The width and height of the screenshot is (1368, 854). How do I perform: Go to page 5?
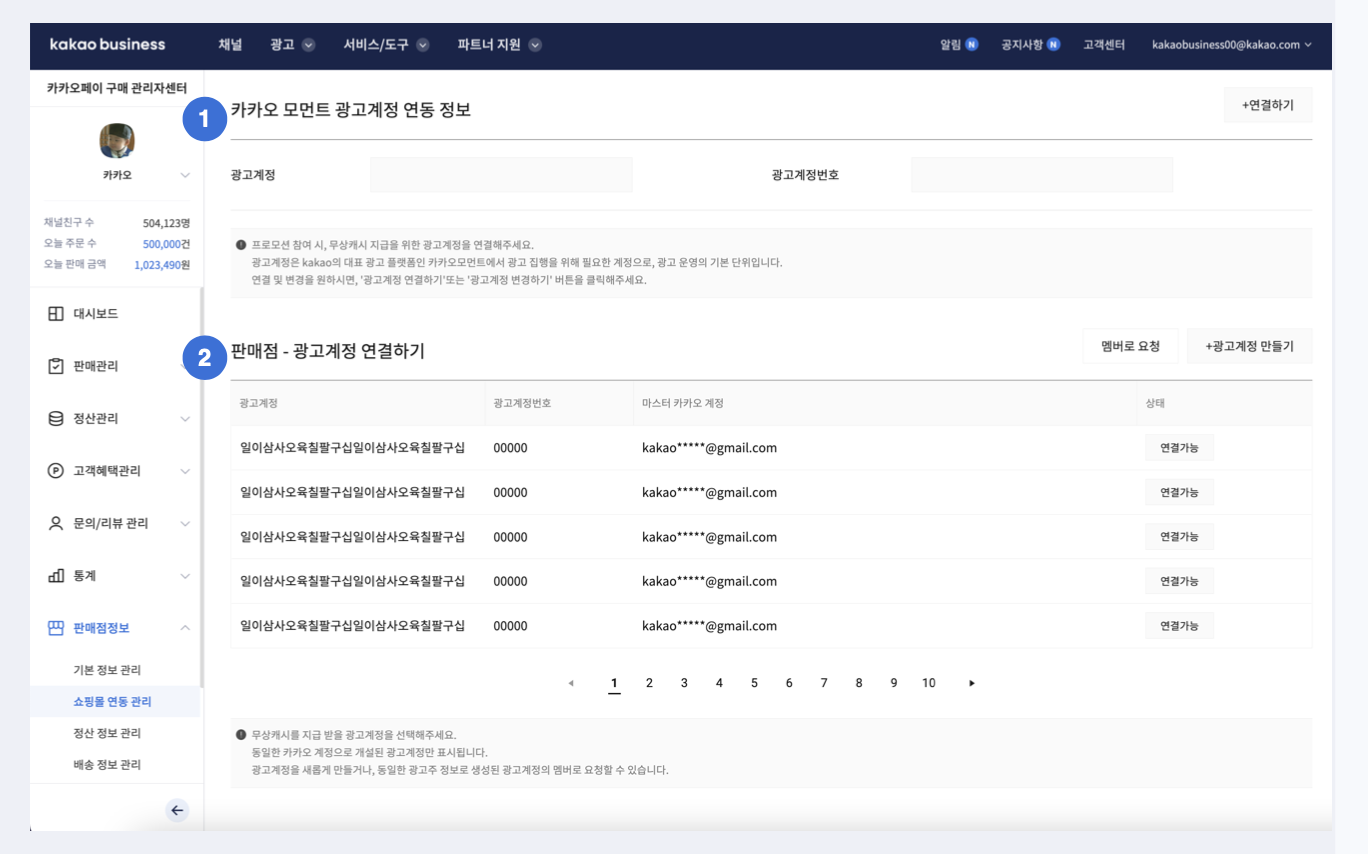click(754, 683)
